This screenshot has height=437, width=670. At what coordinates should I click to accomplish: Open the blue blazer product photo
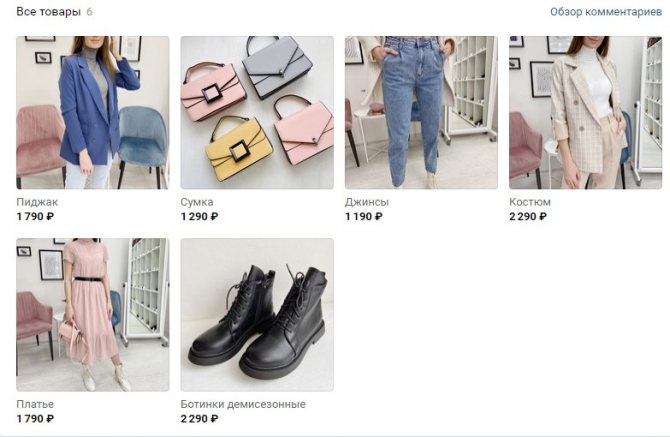coord(93,112)
